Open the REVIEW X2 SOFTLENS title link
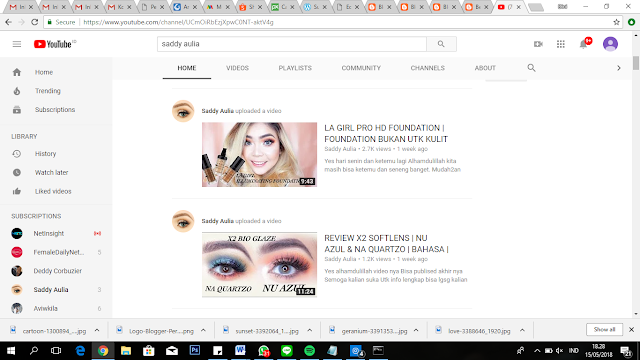 pos(386,244)
